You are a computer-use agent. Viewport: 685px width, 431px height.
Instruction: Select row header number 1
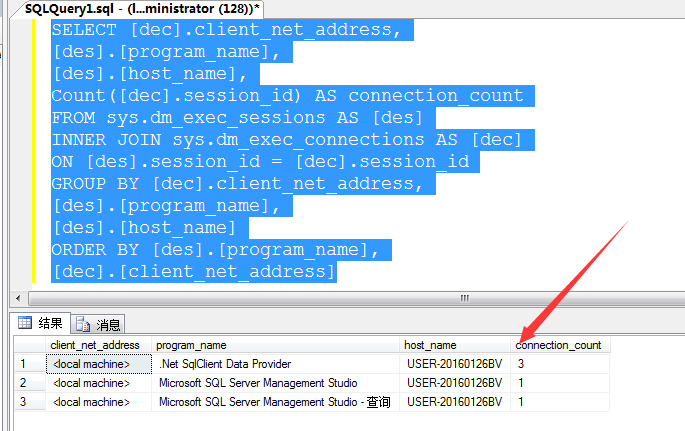30,364
